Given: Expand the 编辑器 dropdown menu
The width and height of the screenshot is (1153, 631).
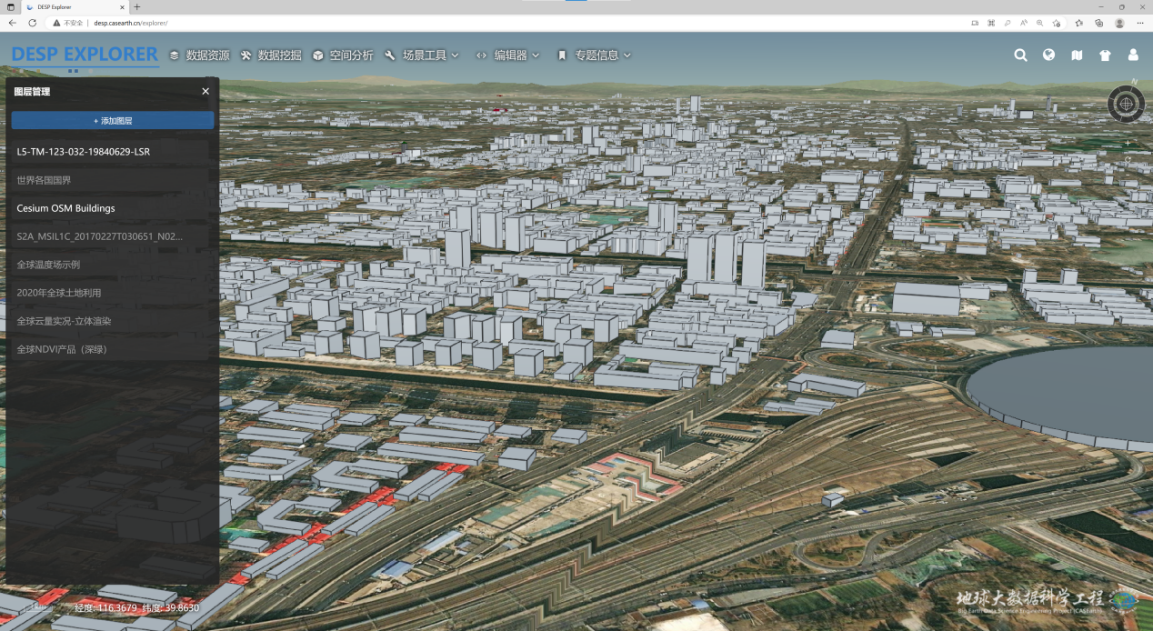Looking at the screenshot, I should pyautogui.click(x=508, y=56).
